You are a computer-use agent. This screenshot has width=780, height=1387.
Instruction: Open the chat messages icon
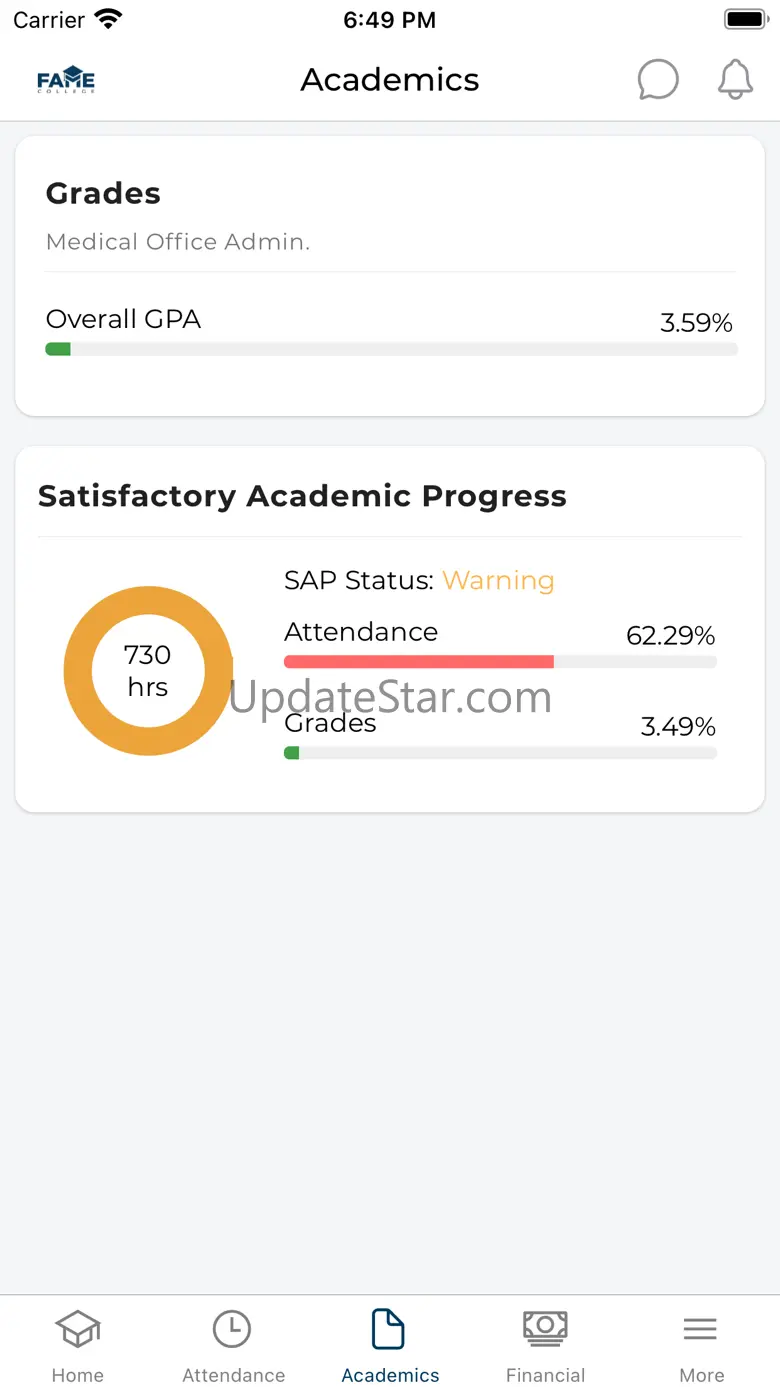[x=658, y=80]
